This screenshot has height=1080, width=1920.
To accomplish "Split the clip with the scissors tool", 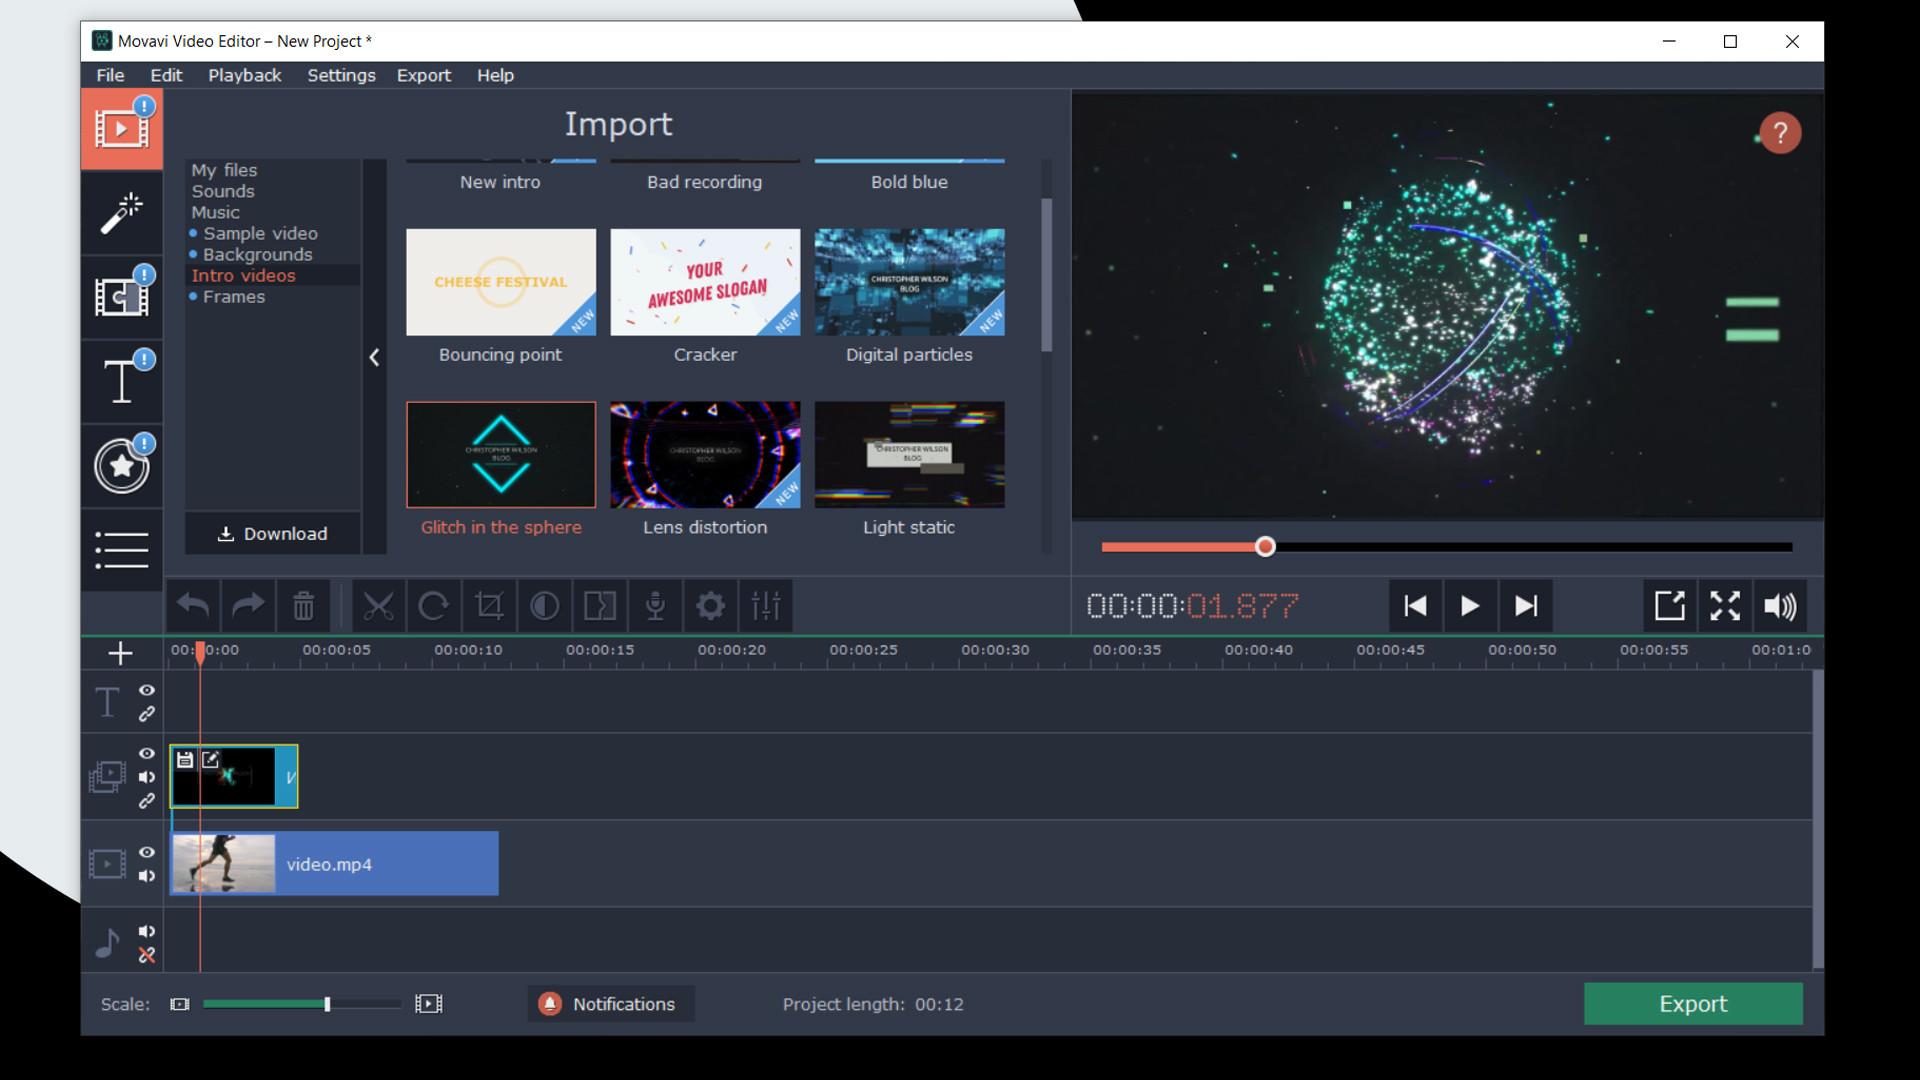I will pos(380,605).
